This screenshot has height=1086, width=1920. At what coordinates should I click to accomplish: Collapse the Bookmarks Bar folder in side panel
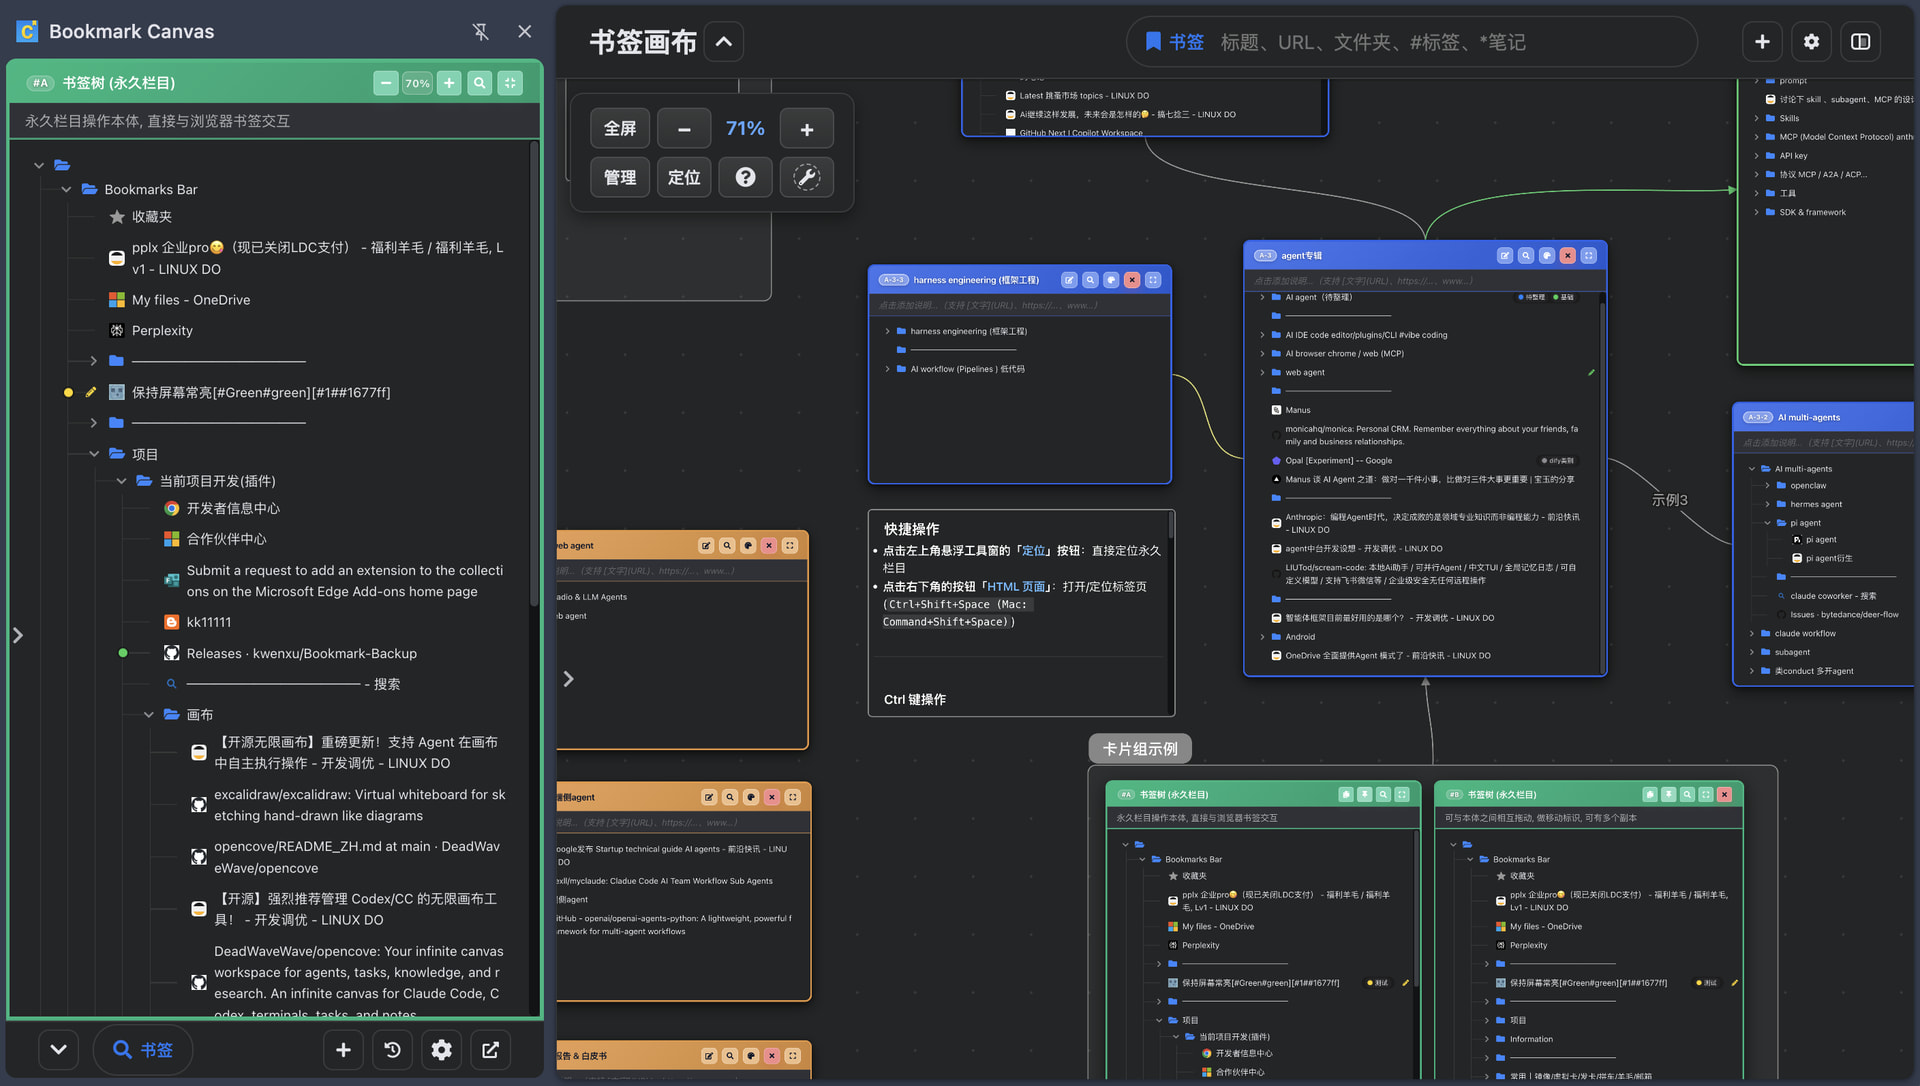(66, 189)
